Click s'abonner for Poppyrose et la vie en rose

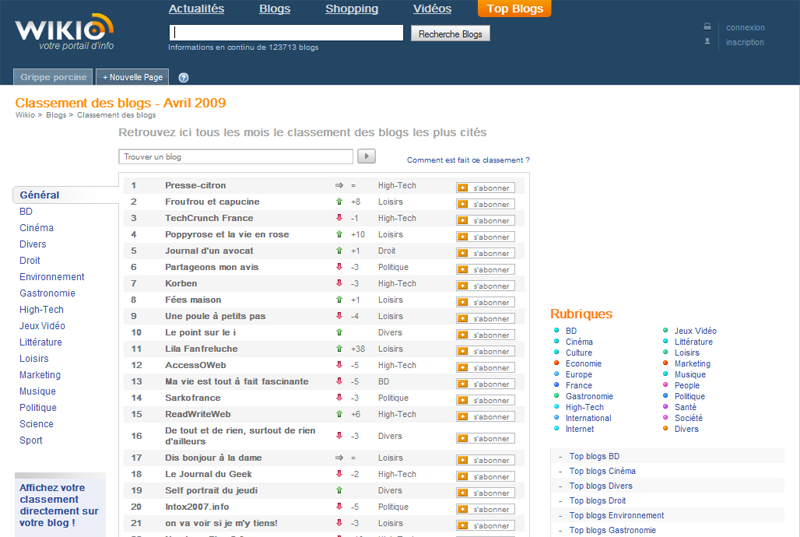[485, 237]
